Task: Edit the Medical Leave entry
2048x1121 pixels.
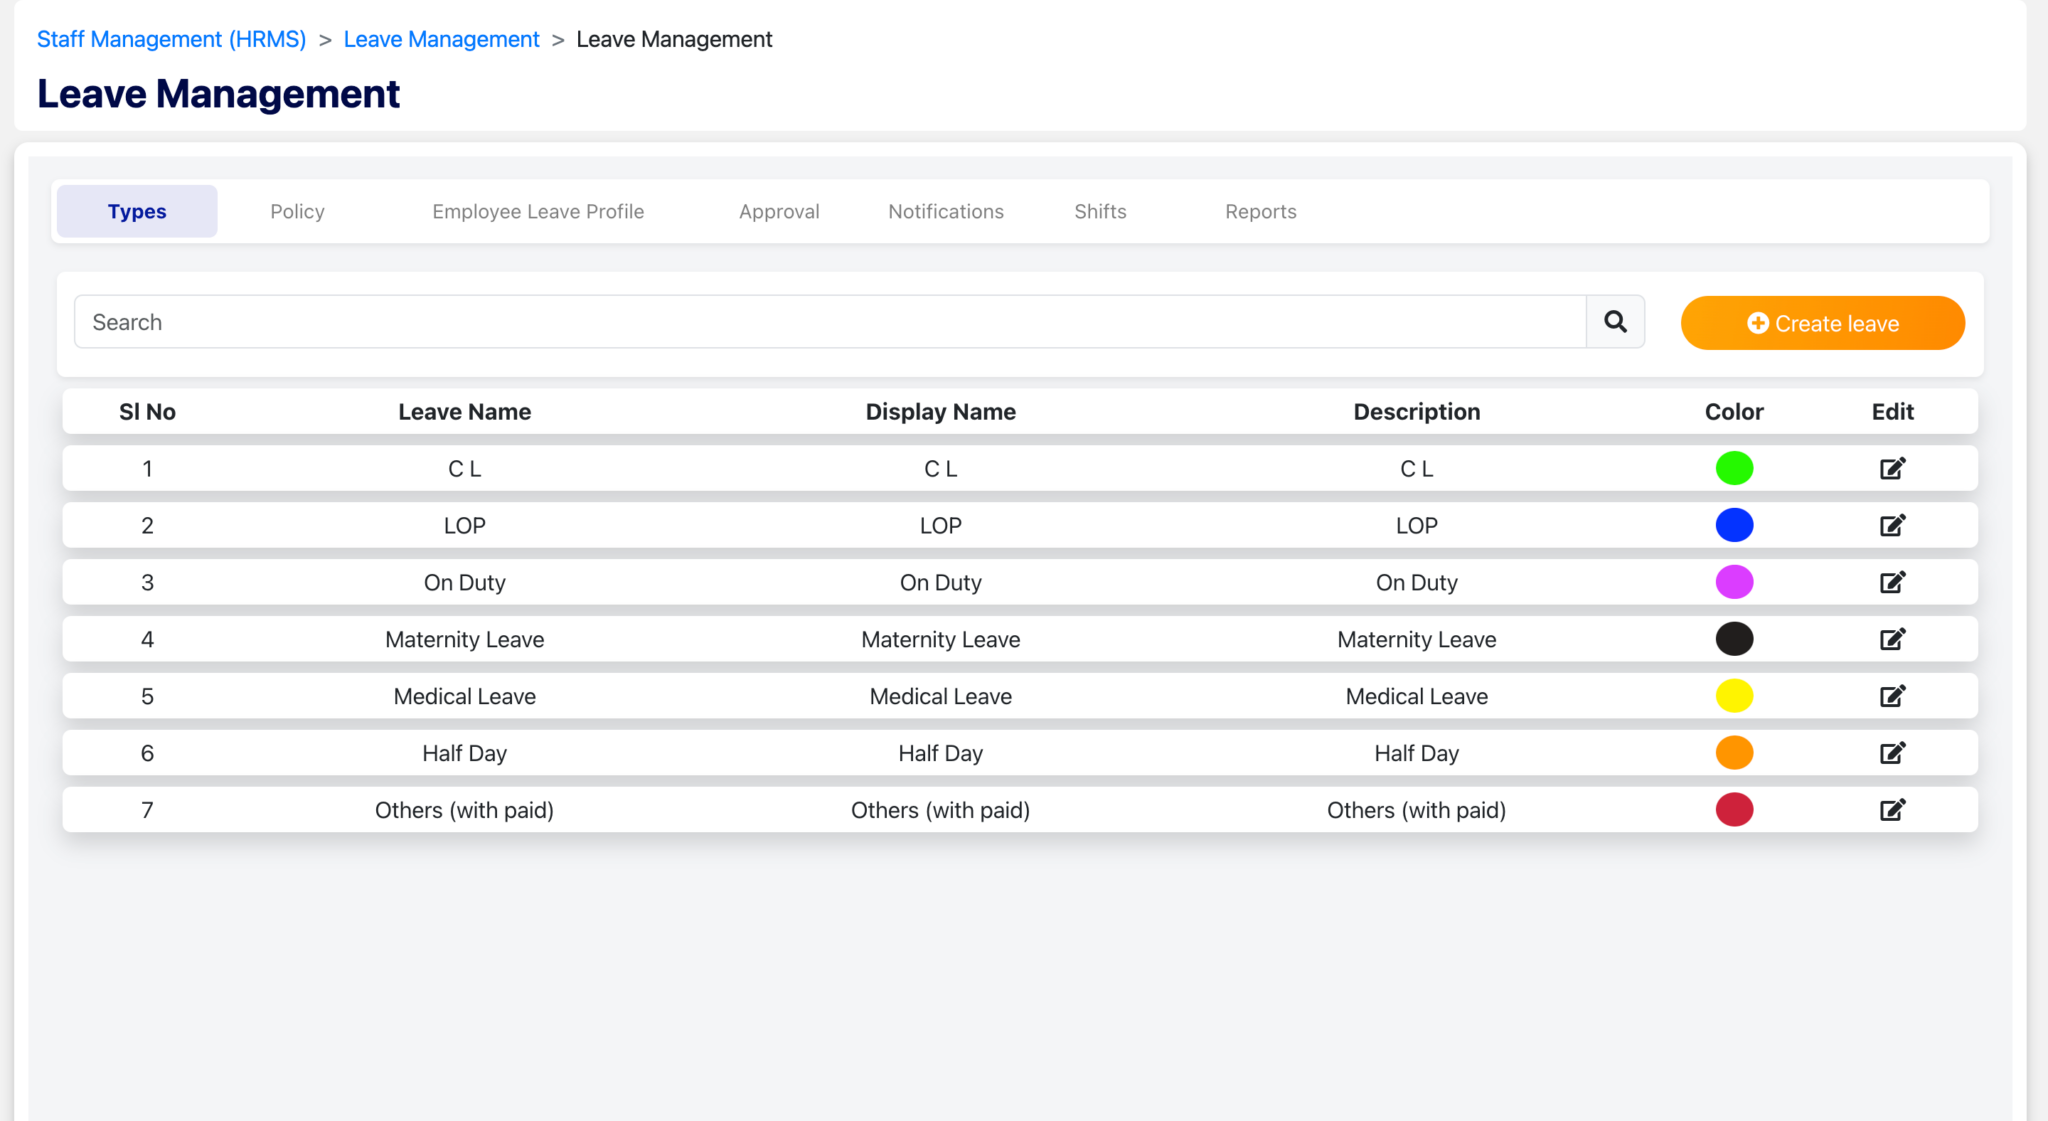Action: click(1892, 696)
